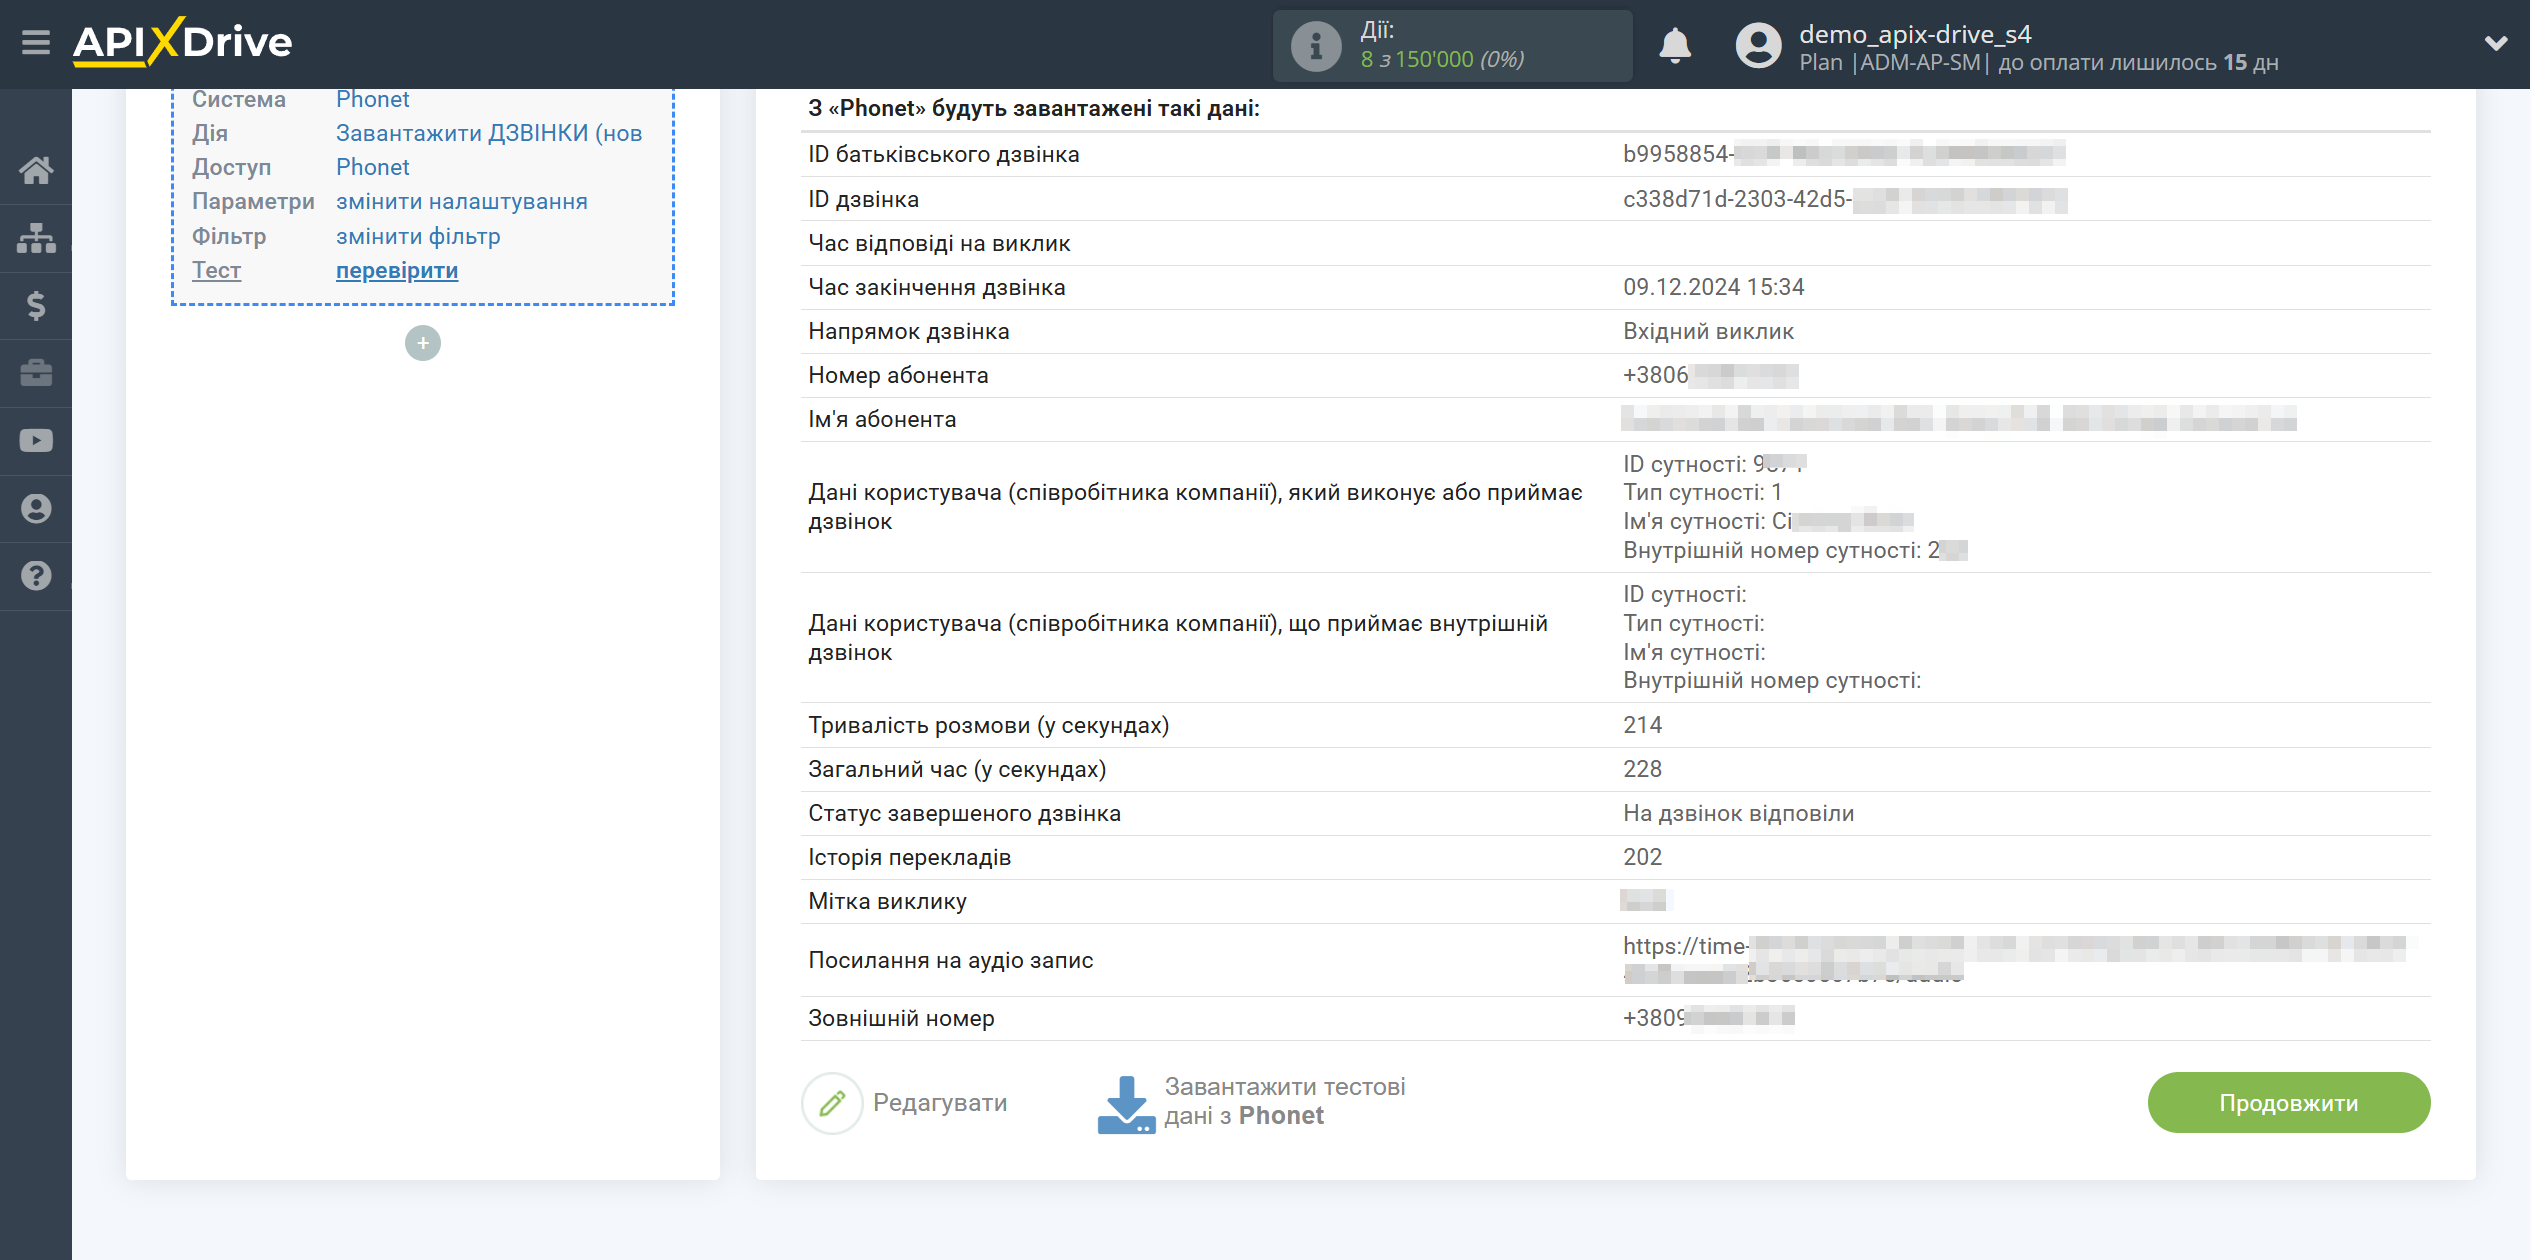Click the download test data icon
Image resolution: width=2532 pixels, height=1260 pixels.
point(1126,1104)
